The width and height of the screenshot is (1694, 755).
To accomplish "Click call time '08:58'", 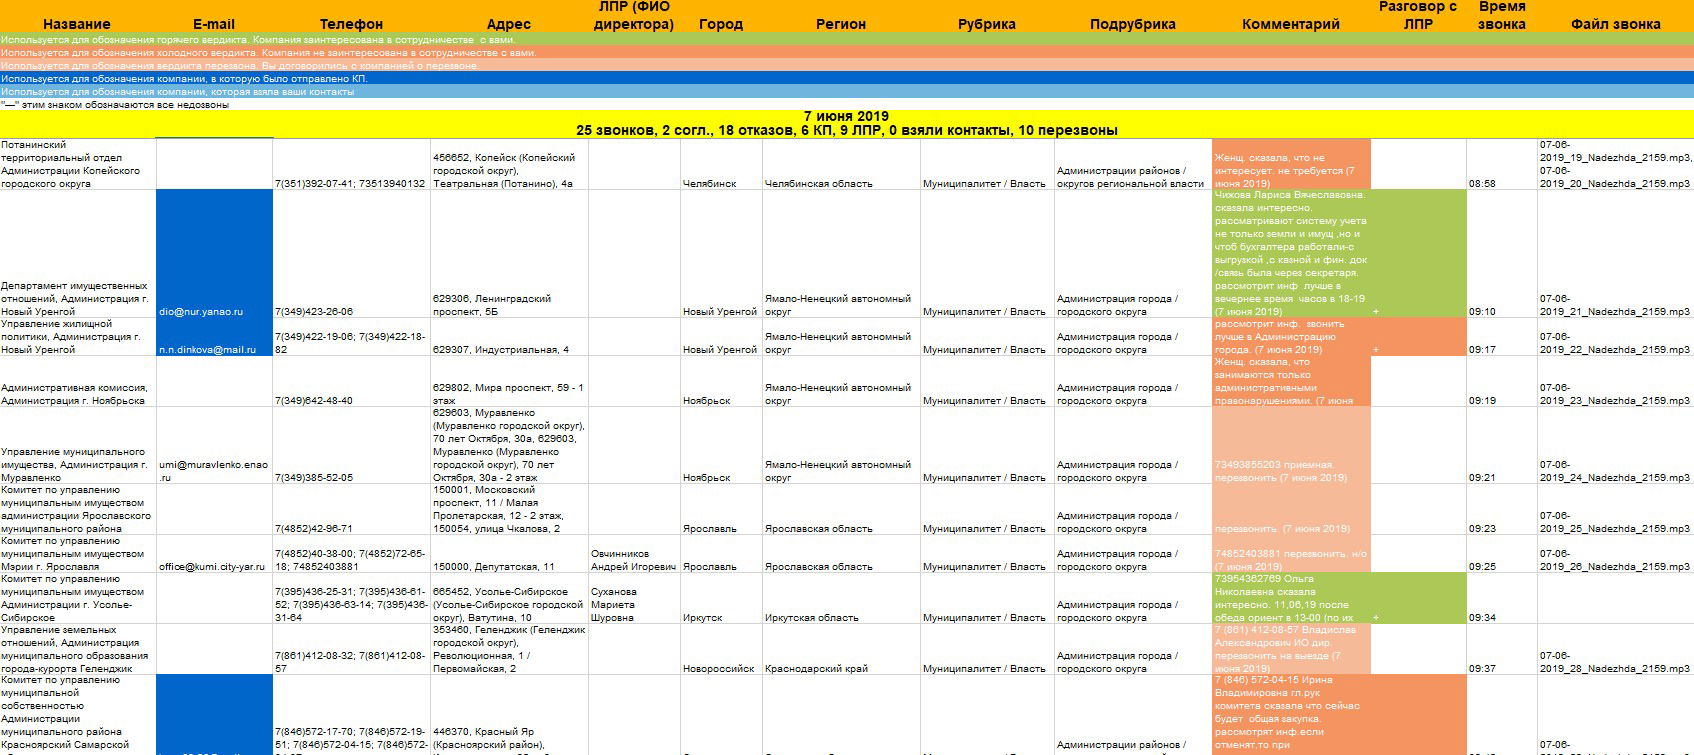I will 1482,184.
